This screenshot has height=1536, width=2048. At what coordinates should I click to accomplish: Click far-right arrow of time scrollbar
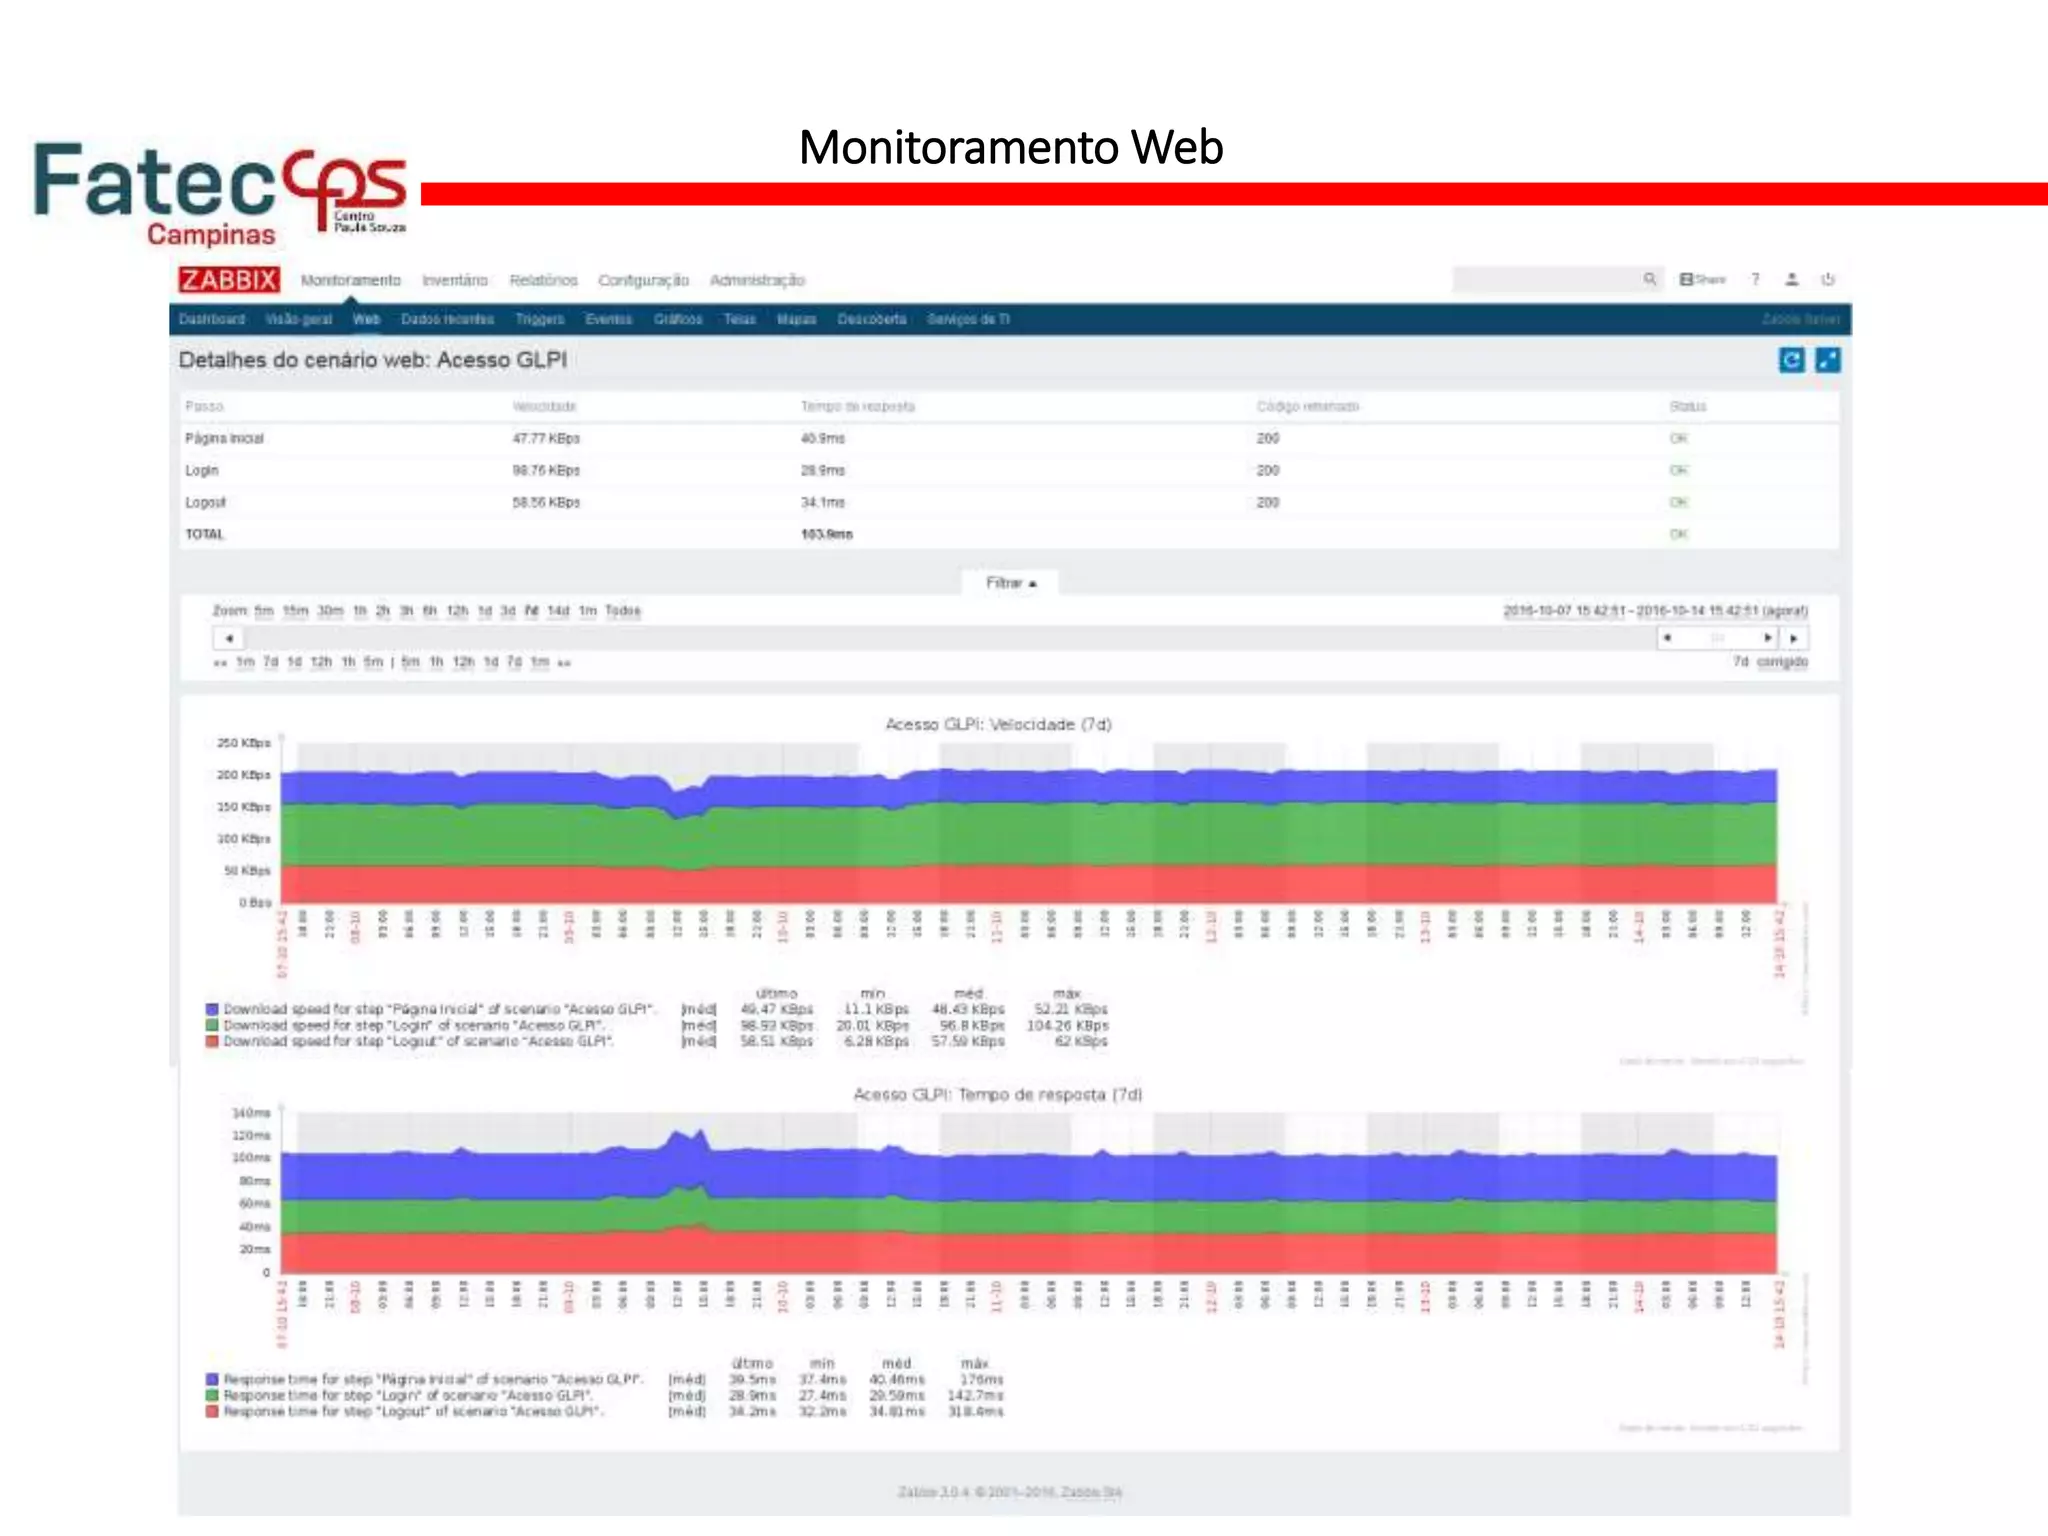[1794, 638]
